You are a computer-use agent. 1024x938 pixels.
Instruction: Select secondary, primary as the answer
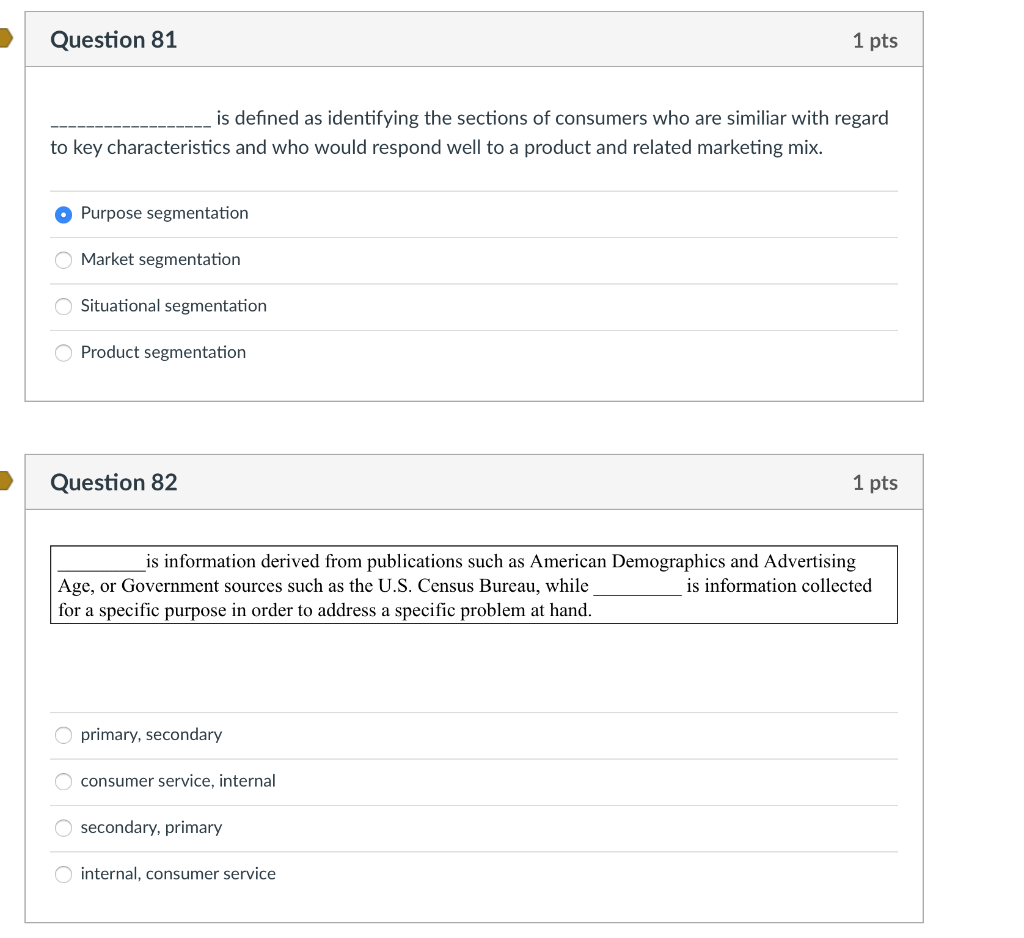coord(63,828)
